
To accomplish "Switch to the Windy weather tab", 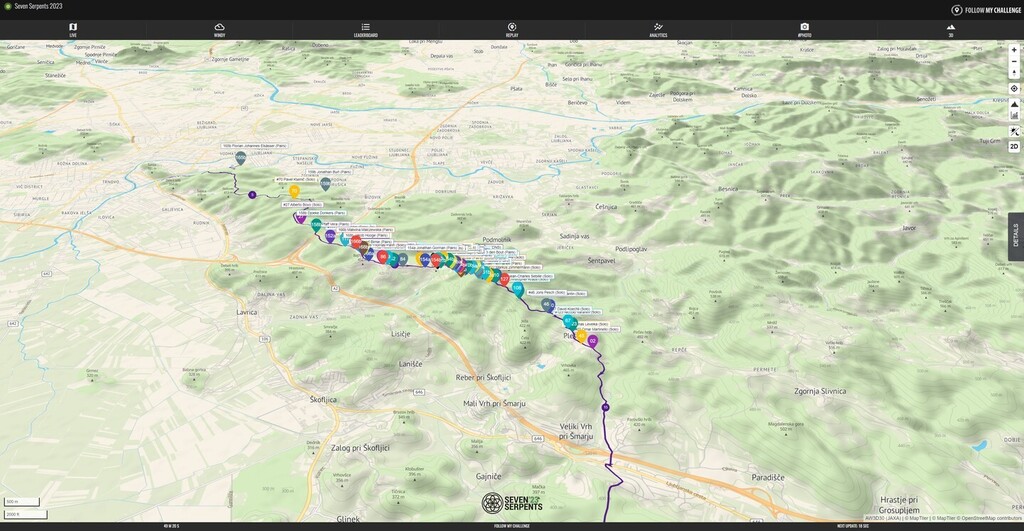I will coord(219,30).
